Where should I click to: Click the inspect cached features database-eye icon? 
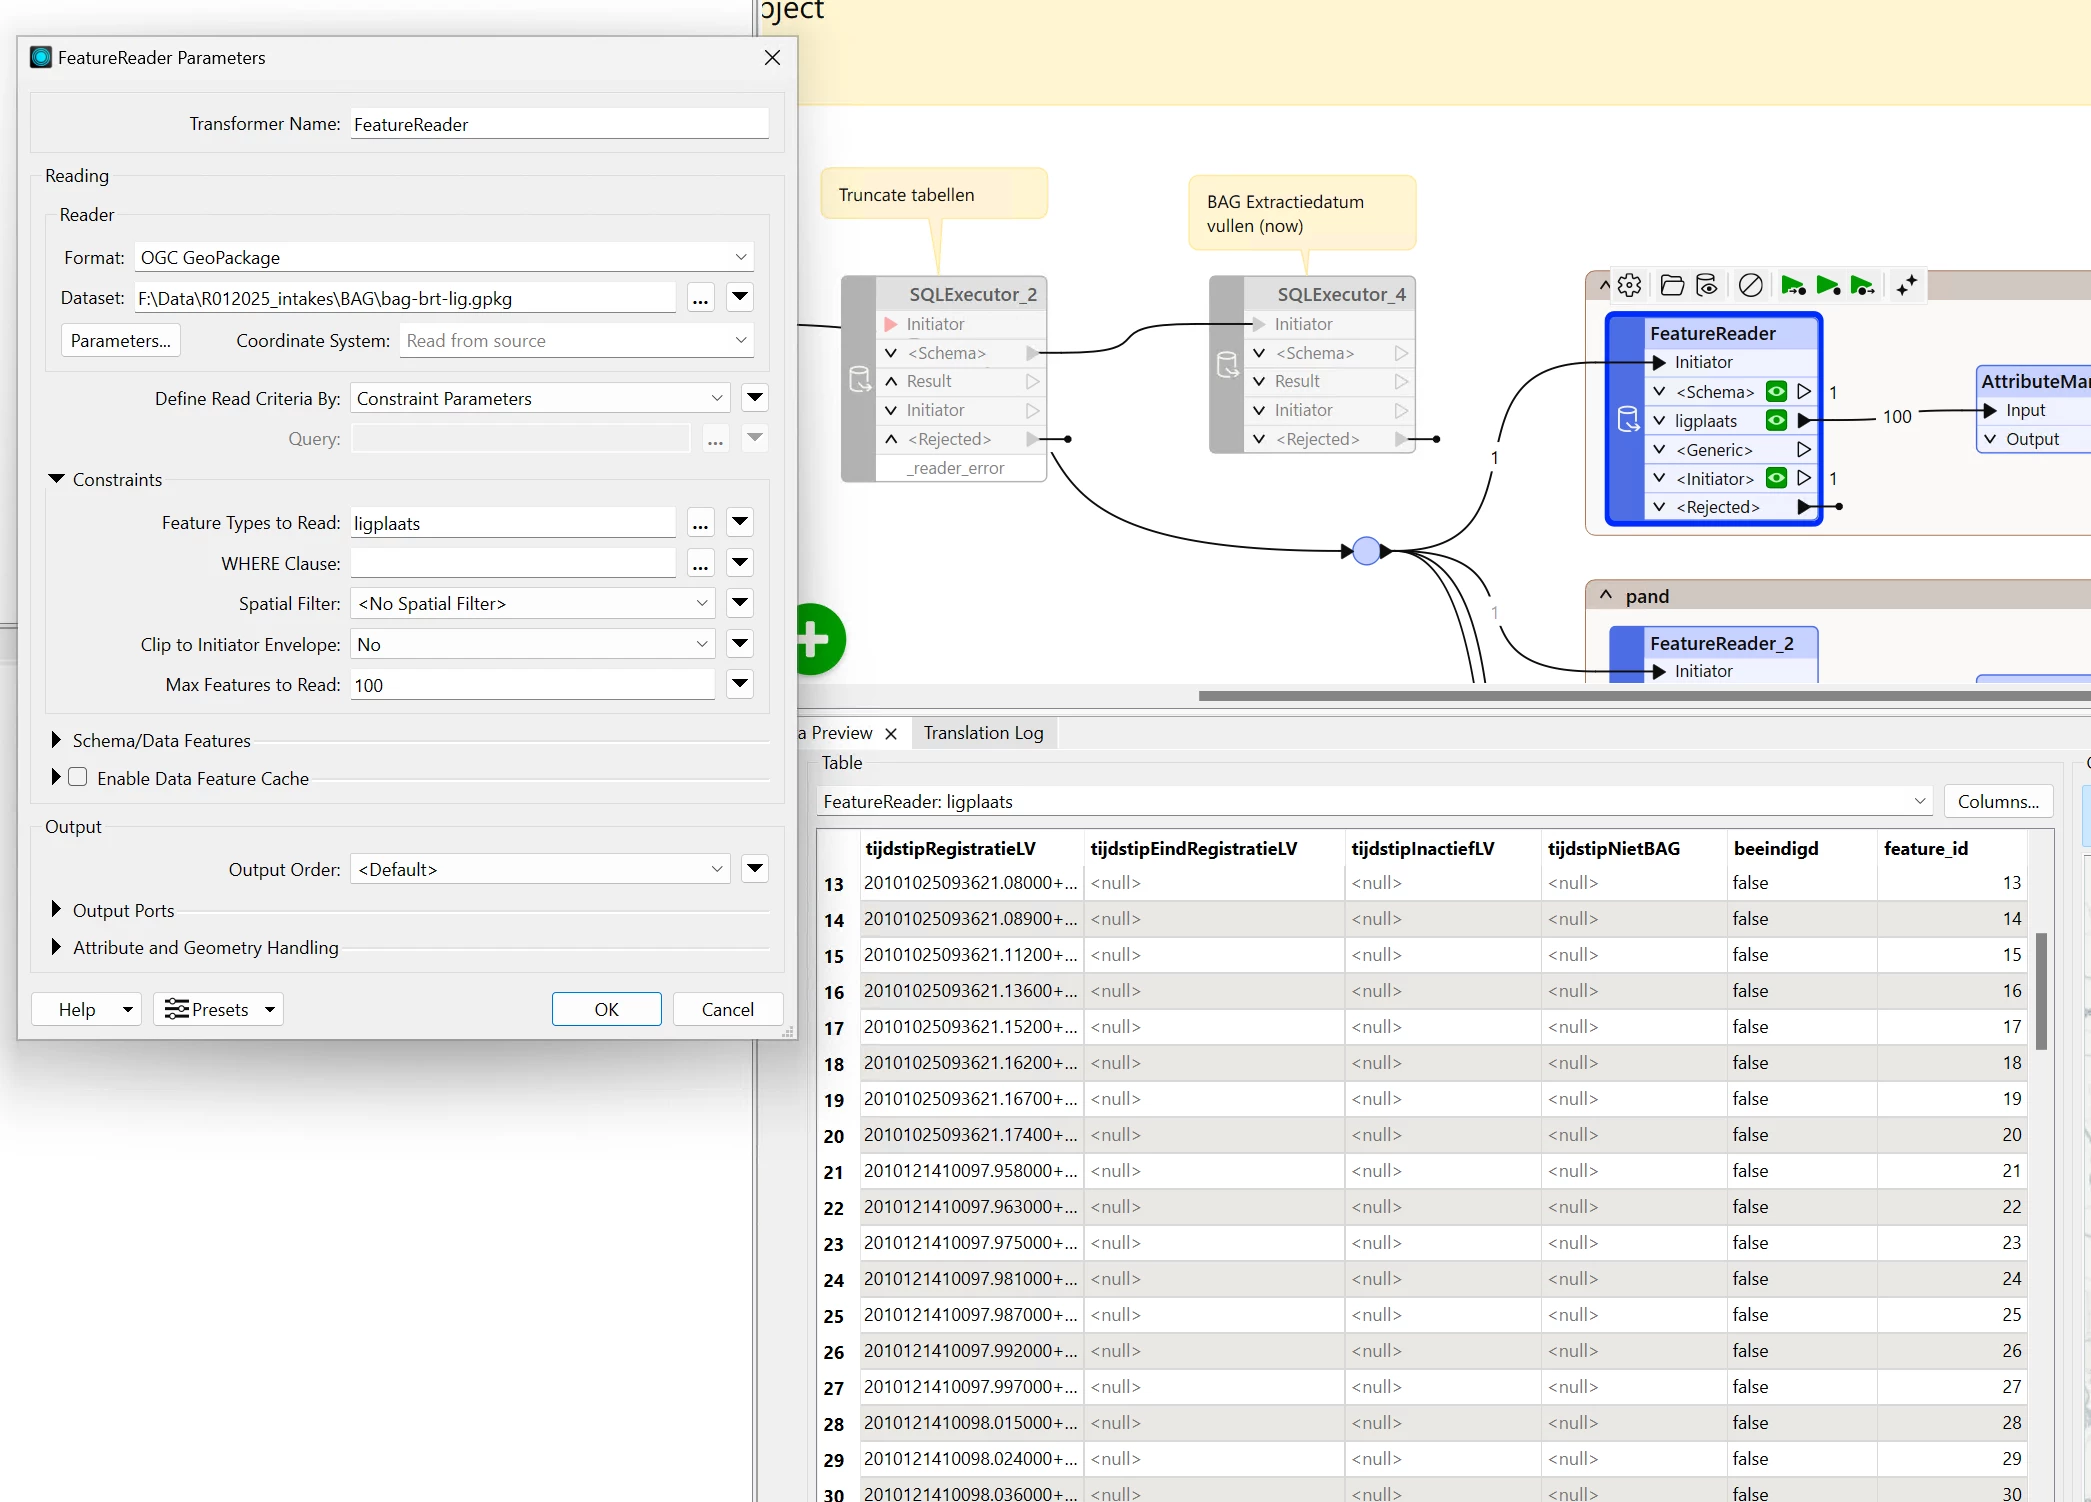tap(1707, 285)
